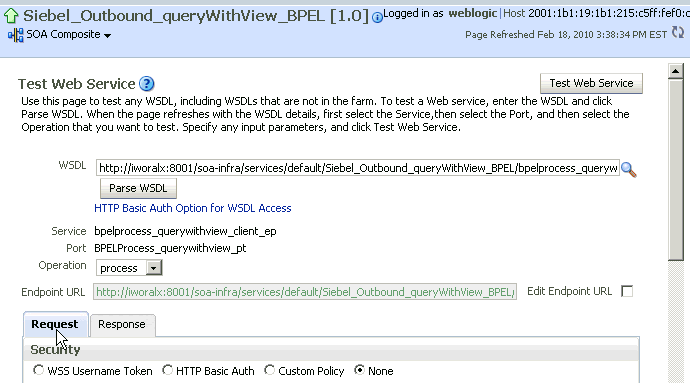Select the None security option
The height and width of the screenshot is (383, 690).
360,370
